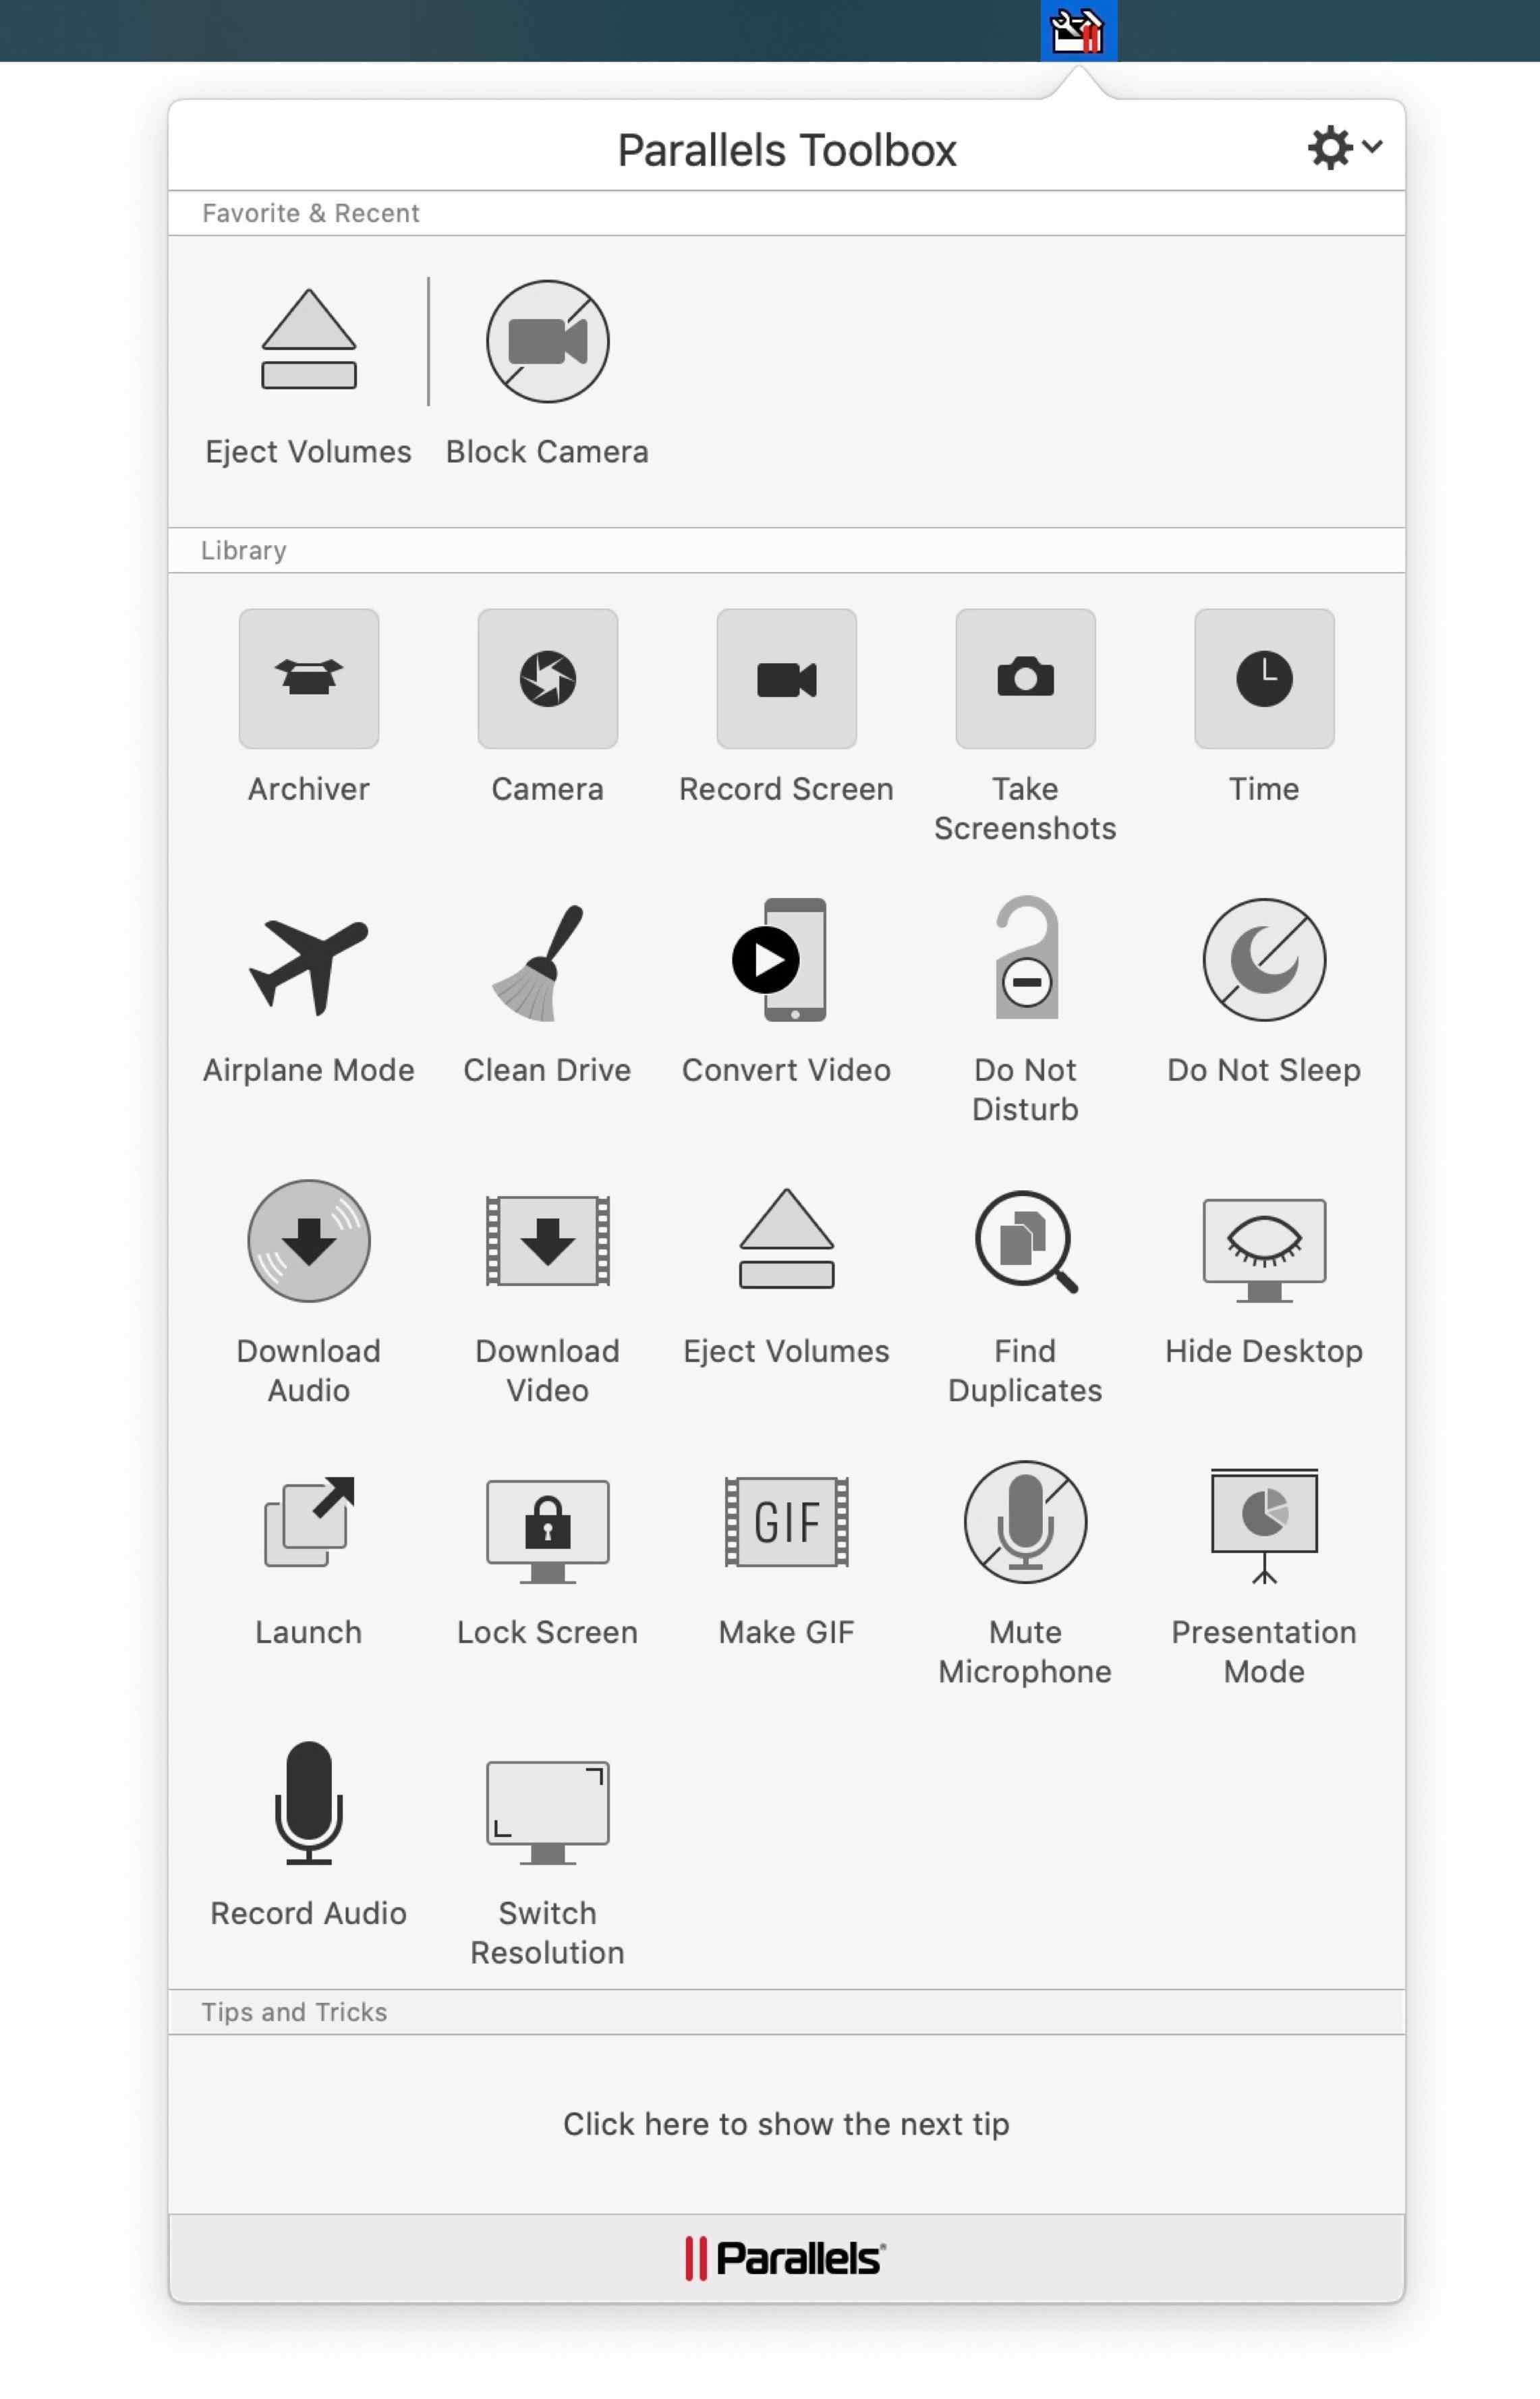Open the Archiver tool
Image resolution: width=1540 pixels, height=2399 pixels.
(309, 678)
